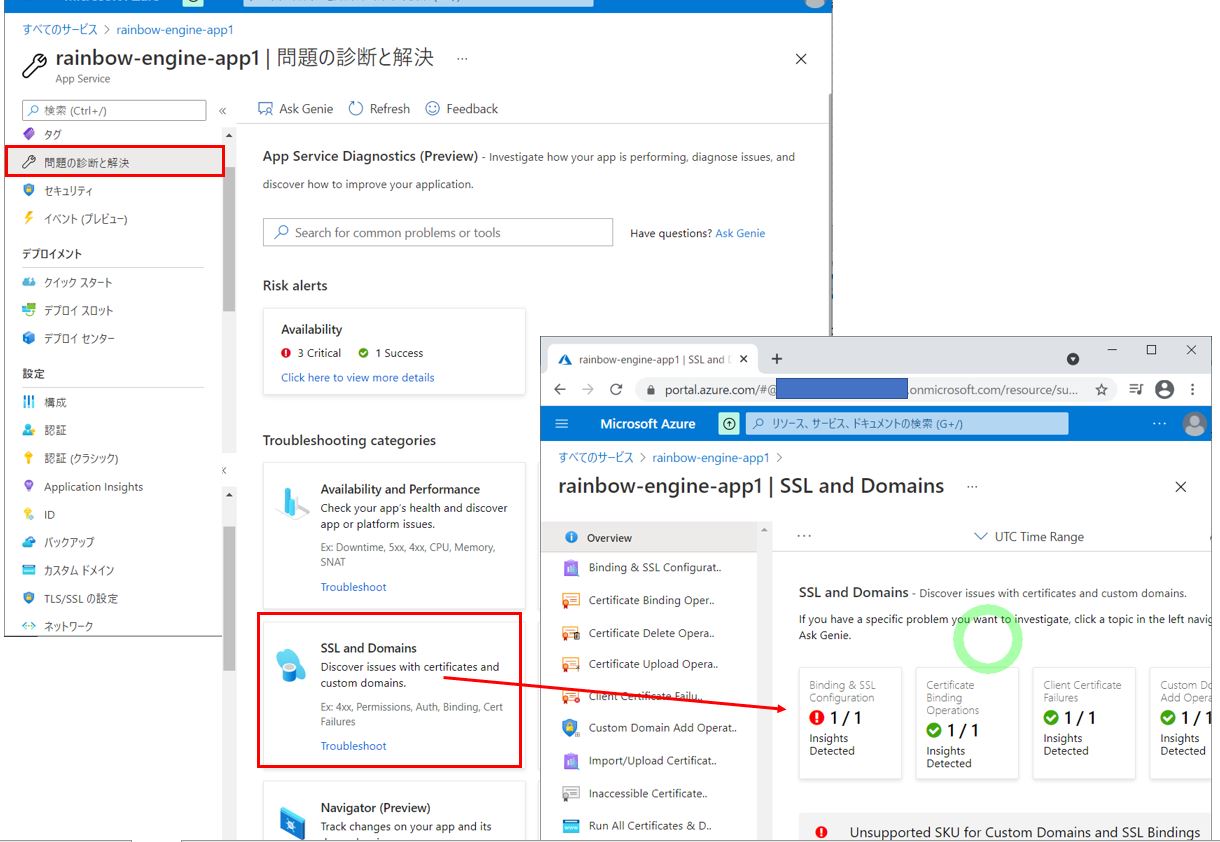Screen dimensions: 1220x842
Task: Click the Chrome reading list icon
Action: coord(1136,389)
